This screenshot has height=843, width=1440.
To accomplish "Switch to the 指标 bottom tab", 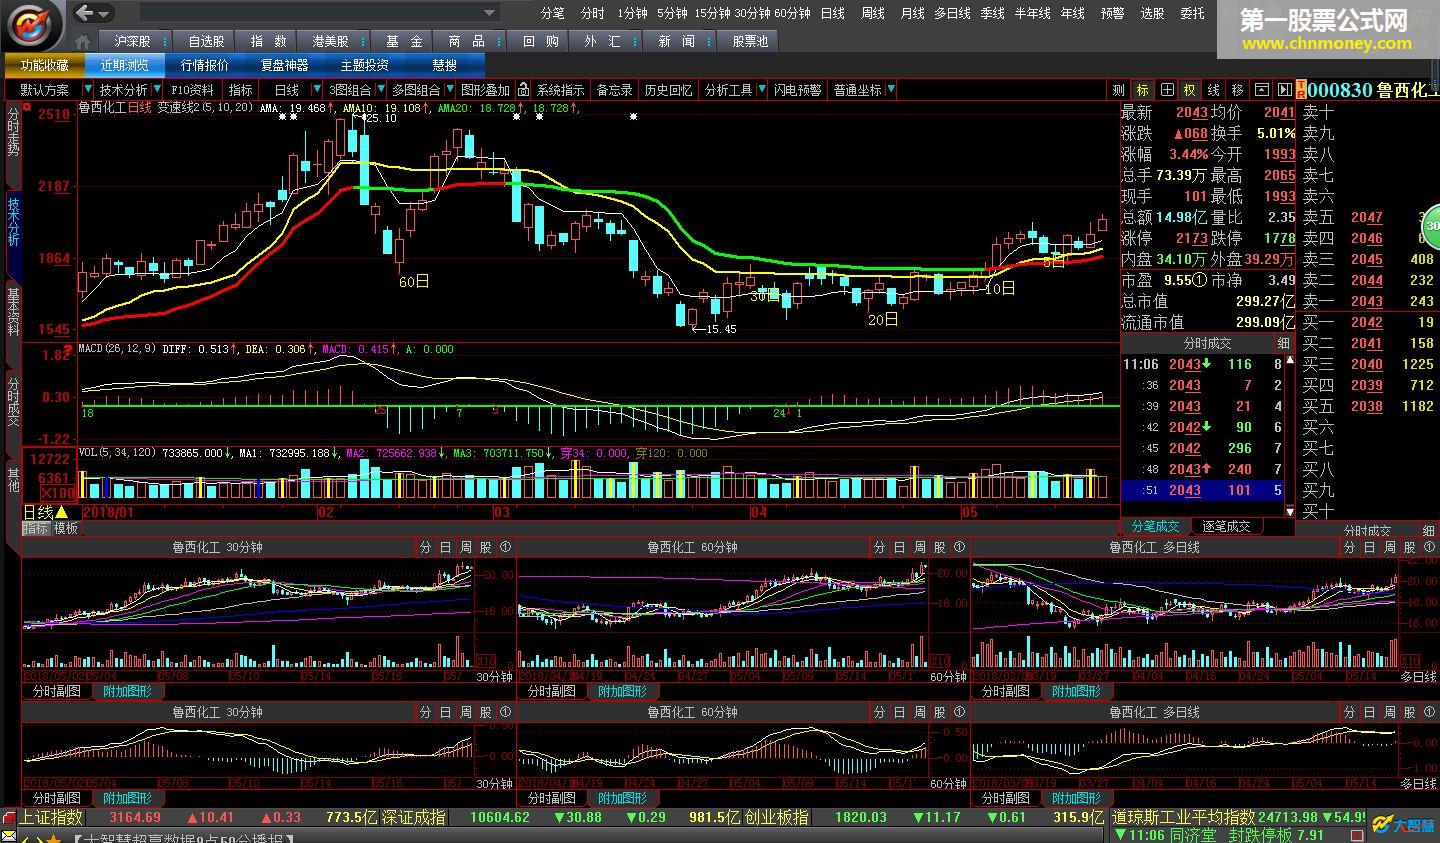I will (36, 528).
